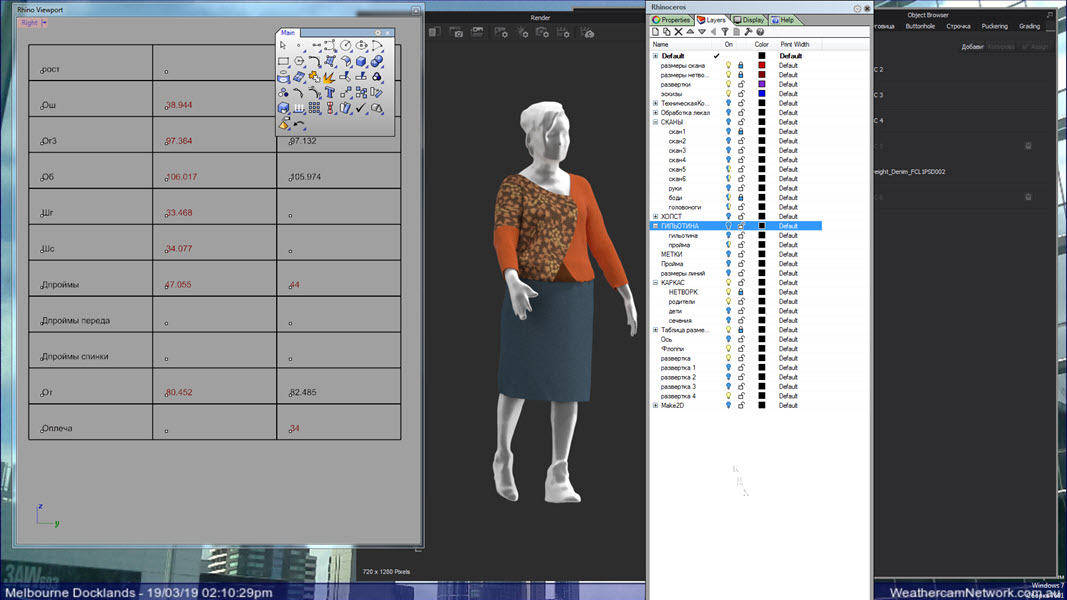This screenshot has height=600, width=1067.
Task: Switch to the Properties tab
Action: coord(672,20)
